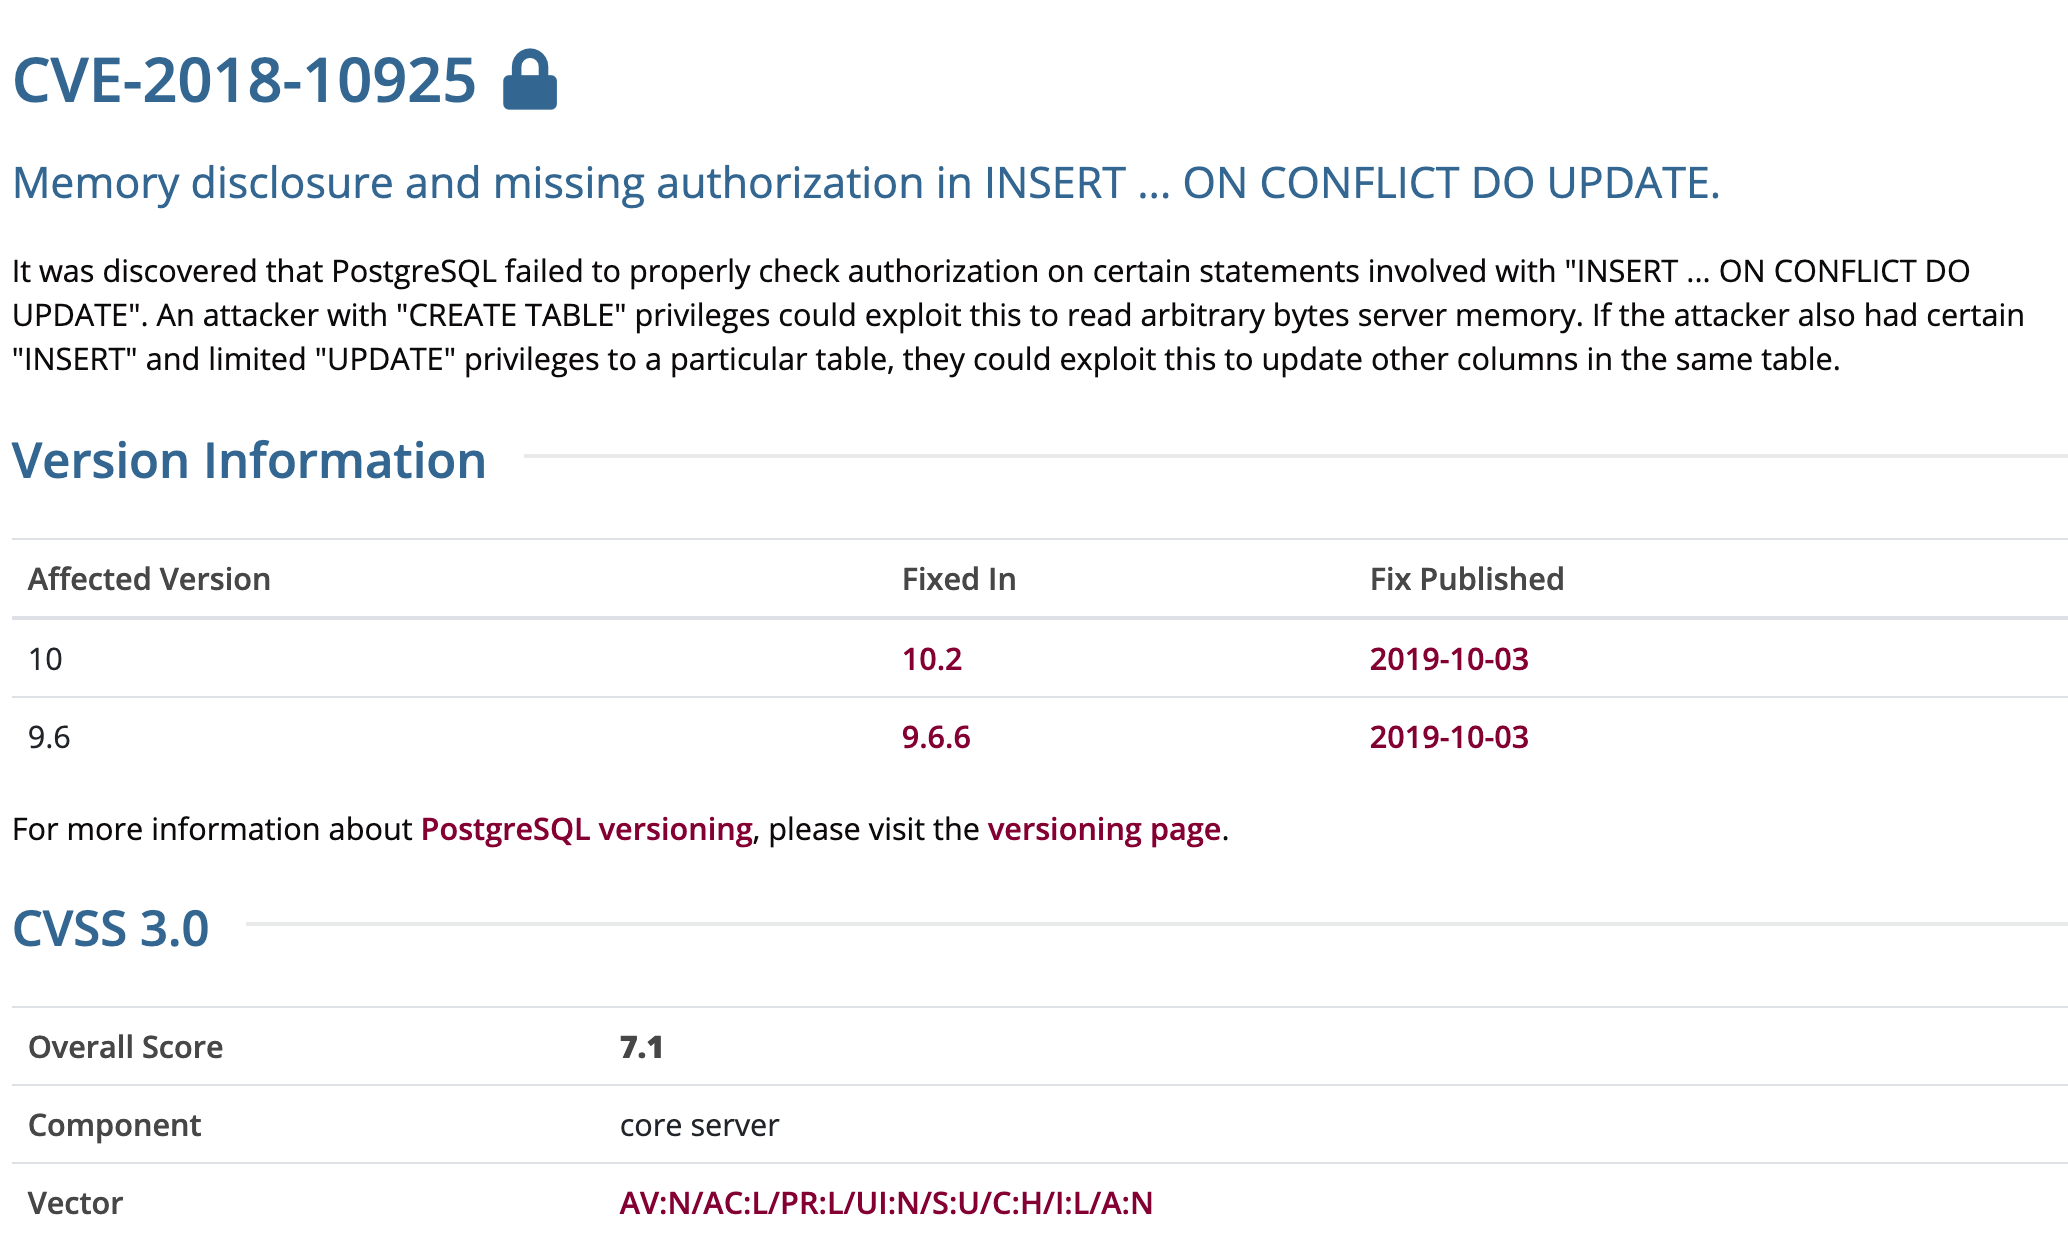Click affected version 10 cell
The height and width of the screenshot is (1252, 2068).
point(45,659)
